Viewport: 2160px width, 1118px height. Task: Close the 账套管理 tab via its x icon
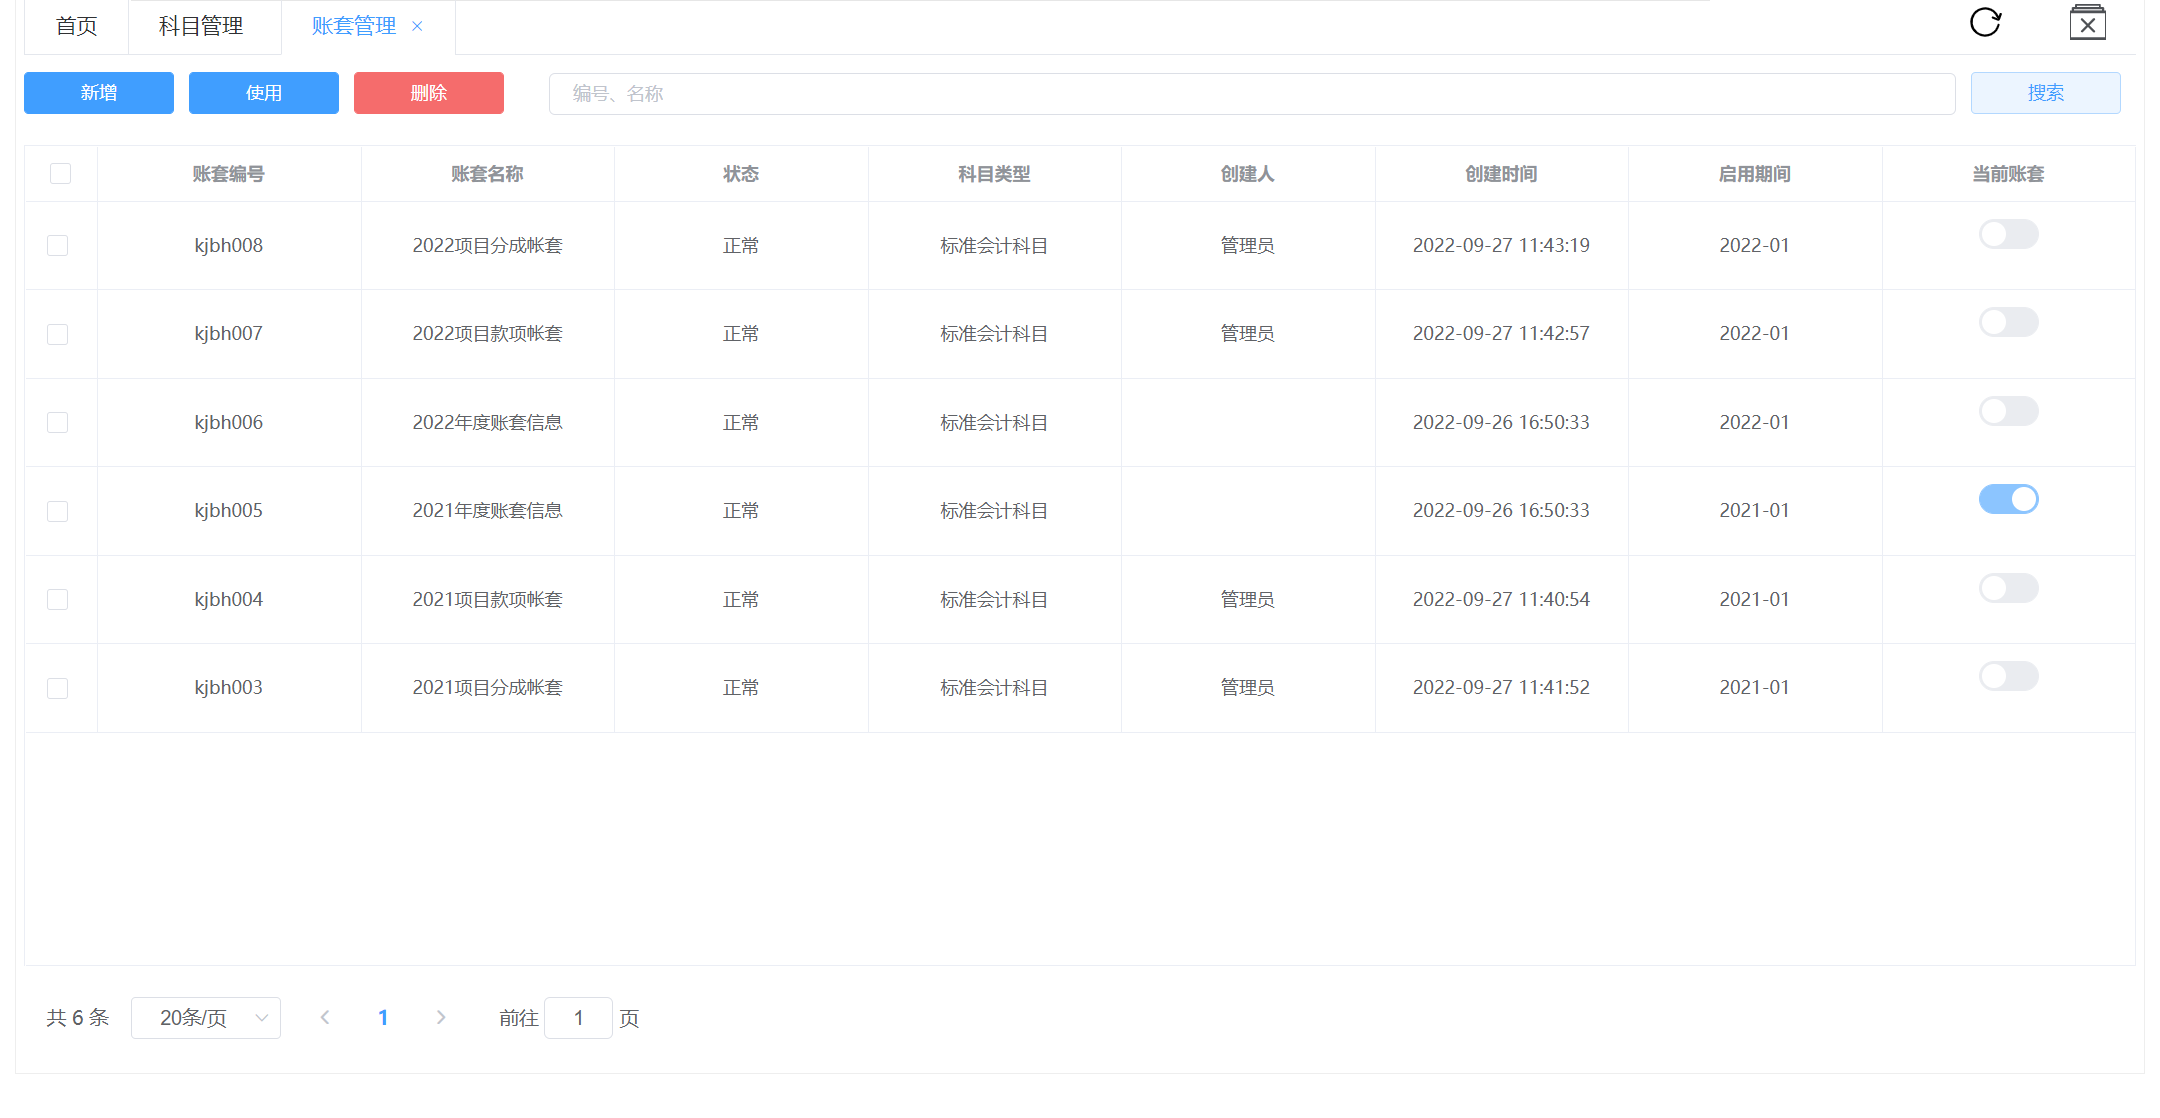coord(417,27)
